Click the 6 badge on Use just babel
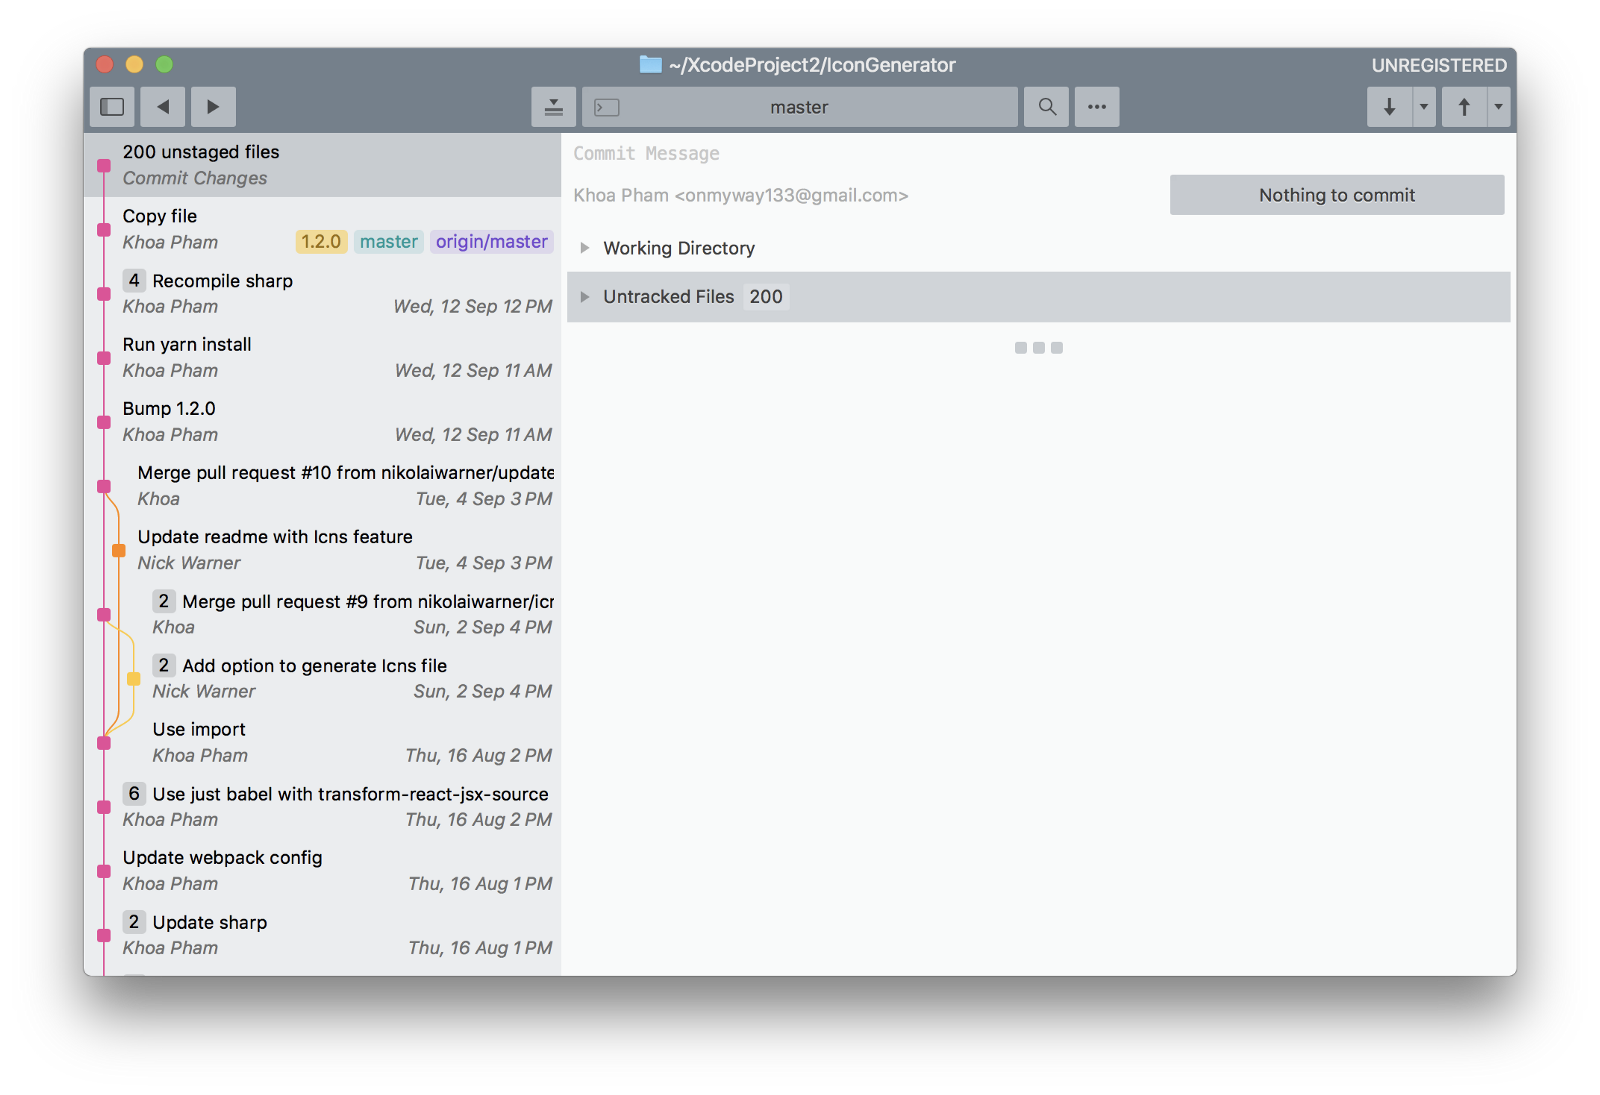 click(x=134, y=793)
